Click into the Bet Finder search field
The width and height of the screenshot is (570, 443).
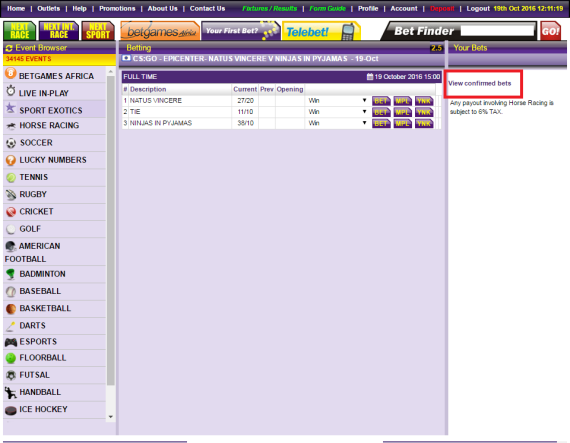click(x=497, y=31)
